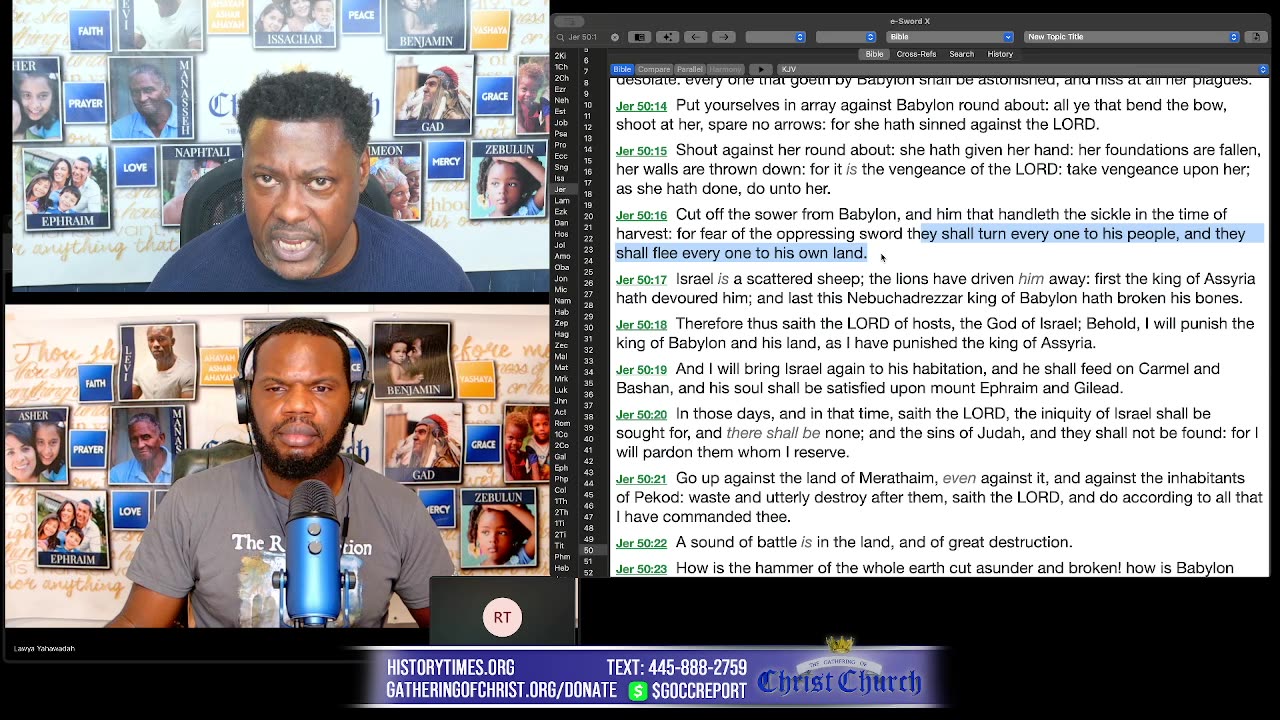This screenshot has height=720, width=1280.
Task: Switch to the History tab
Action: tap(1000, 54)
